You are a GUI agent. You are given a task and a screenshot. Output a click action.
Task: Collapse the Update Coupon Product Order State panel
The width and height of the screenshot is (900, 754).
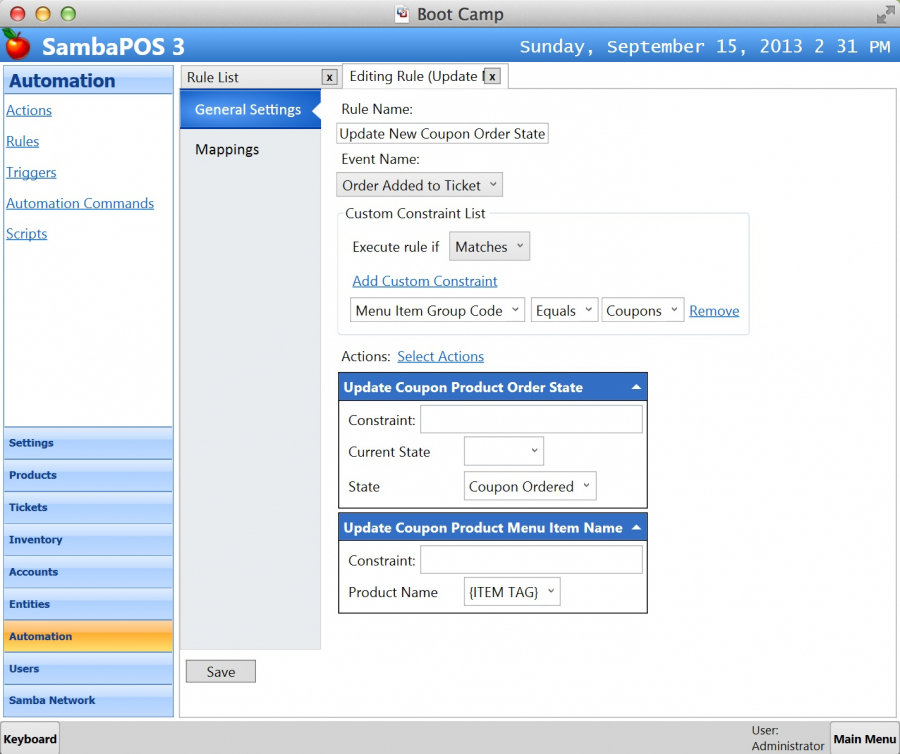coord(636,387)
